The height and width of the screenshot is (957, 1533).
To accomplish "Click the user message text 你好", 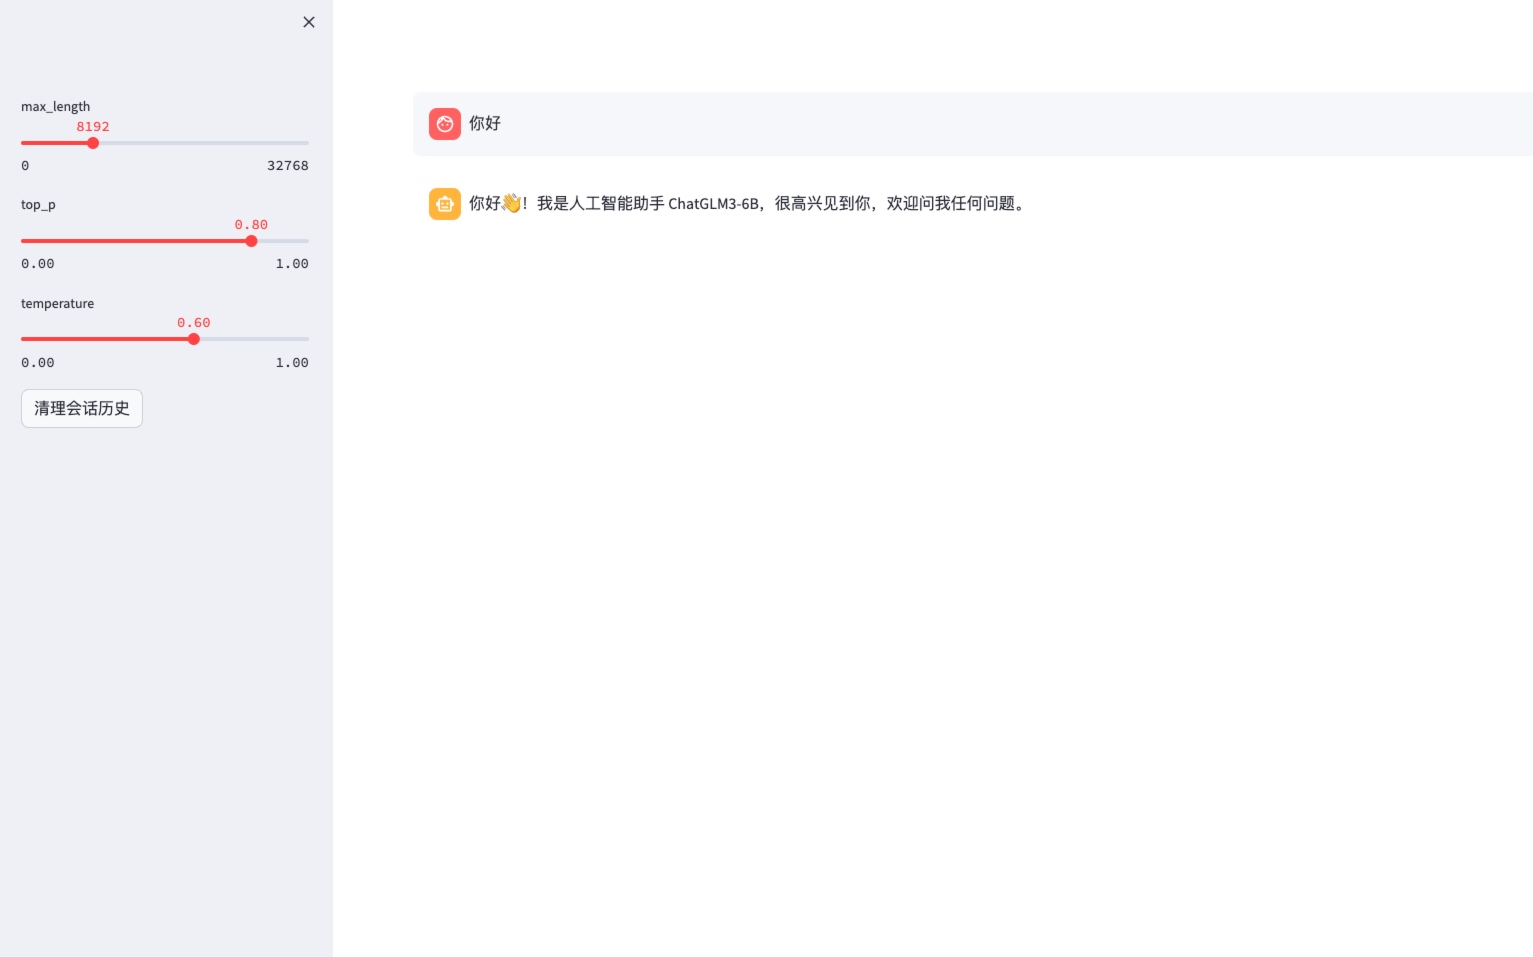I will [x=485, y=123].
